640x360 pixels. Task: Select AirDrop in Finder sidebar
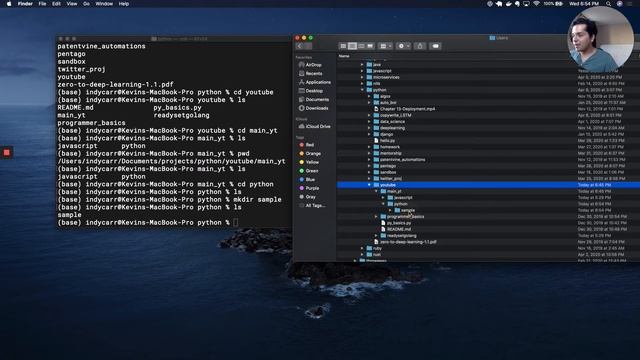coord(311,65)
